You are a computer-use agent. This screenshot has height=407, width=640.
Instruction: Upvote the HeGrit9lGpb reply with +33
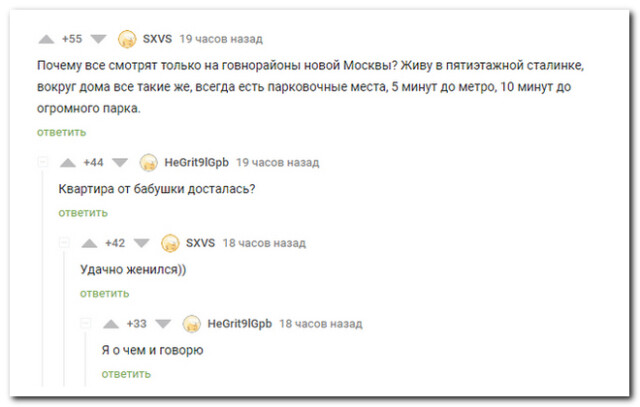click(111, 324)
